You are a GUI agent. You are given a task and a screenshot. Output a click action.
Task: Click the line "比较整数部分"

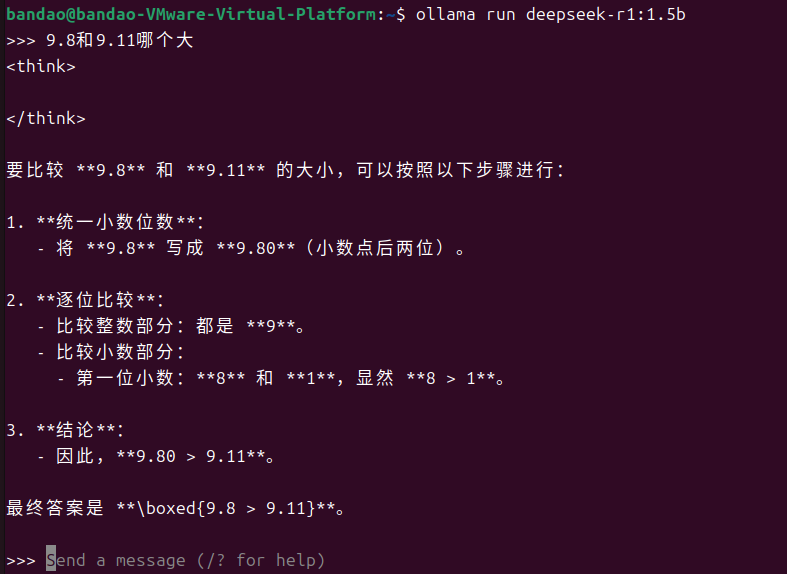click(180, 326)
